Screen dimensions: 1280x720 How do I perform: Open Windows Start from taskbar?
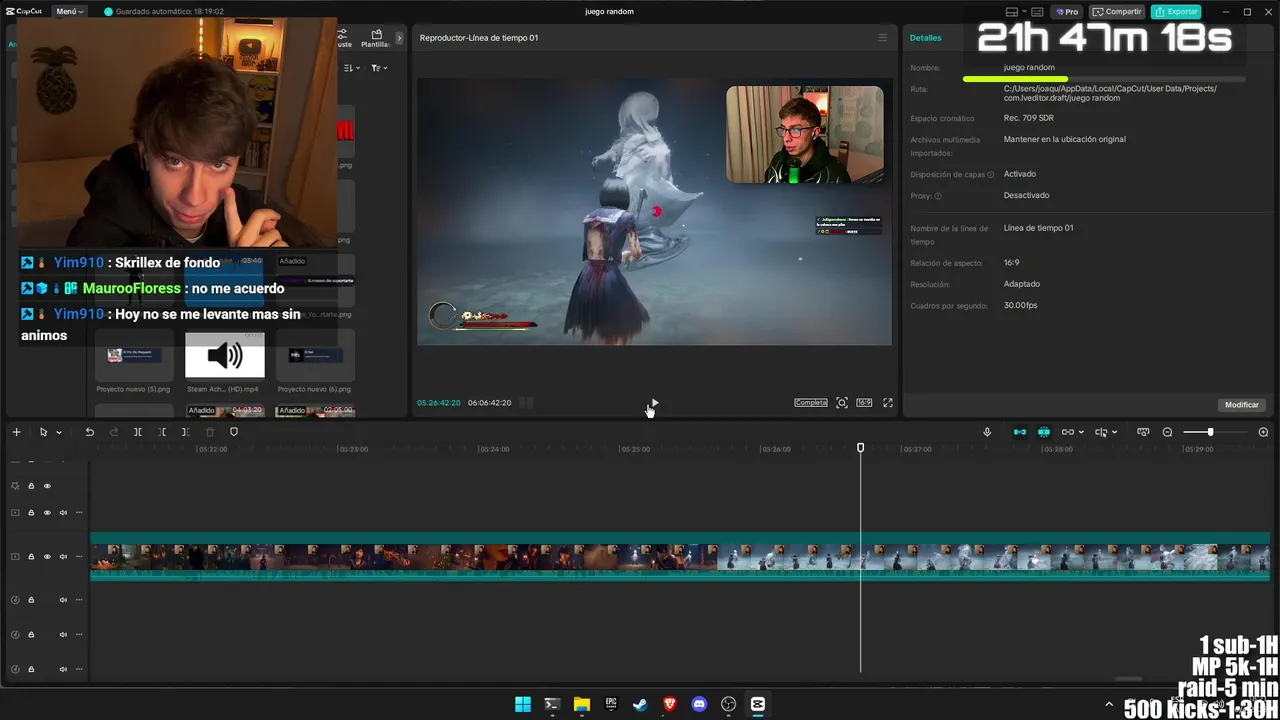[x=523, y=704]
